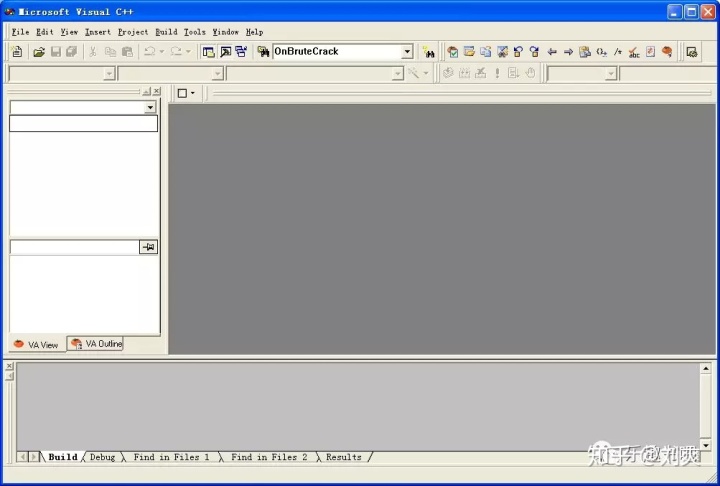720x486 pixels.
Task: Click the Save floppy disk icon
Action: pyautogui.click(x=56, y=51)
